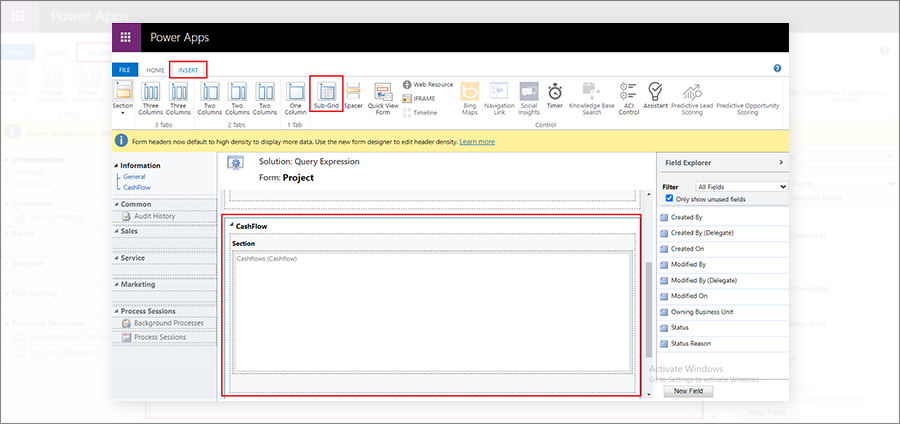Collapse the Process Sessions group header

(117, 311)
